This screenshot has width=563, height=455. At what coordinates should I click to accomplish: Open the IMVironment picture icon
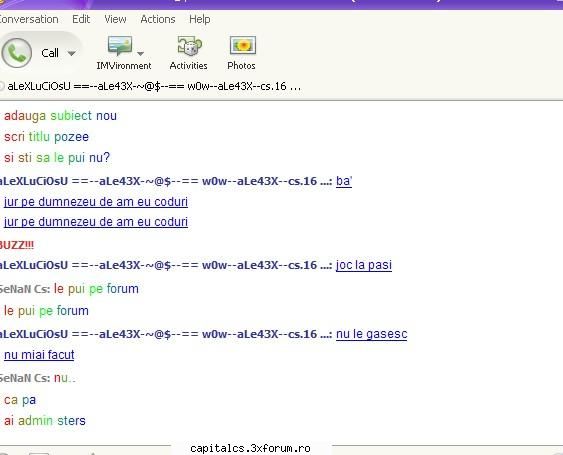coord(120,46)
